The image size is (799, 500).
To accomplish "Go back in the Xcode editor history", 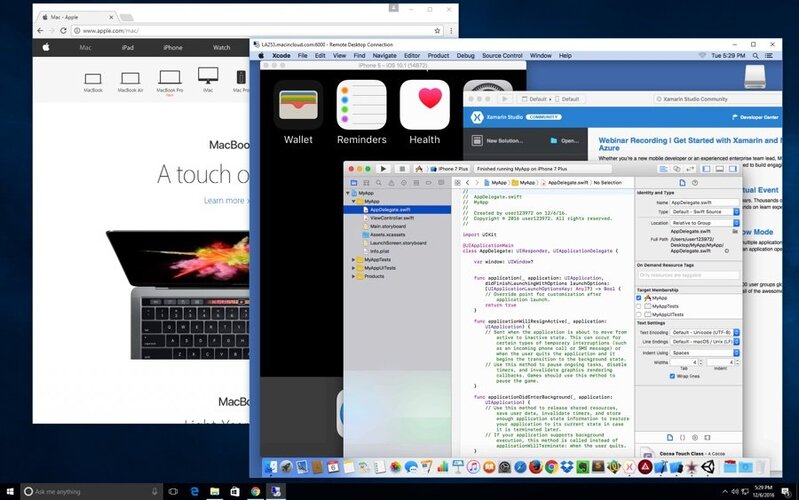I will (x=467, y=182).
